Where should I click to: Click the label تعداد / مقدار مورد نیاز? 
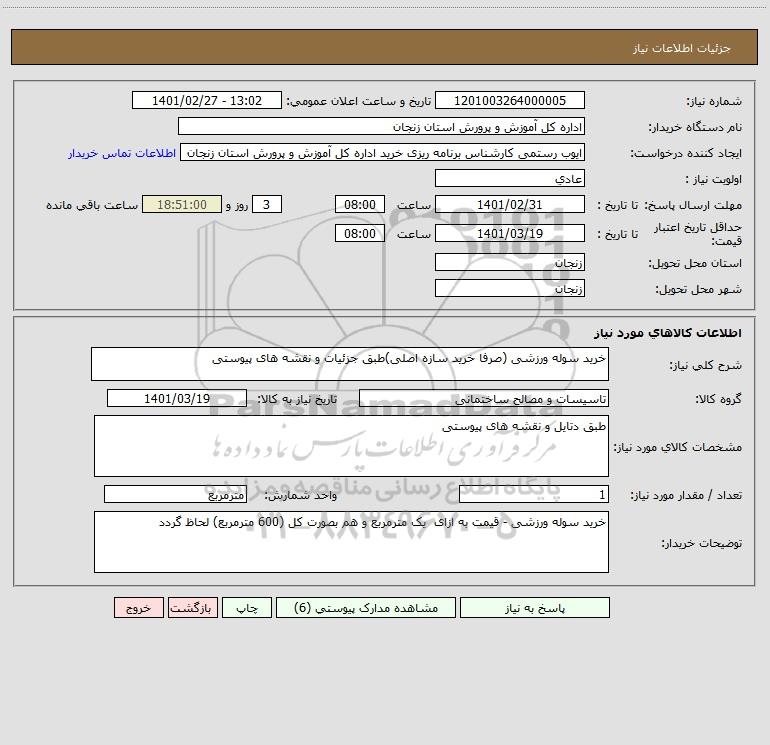click(686, 495)
